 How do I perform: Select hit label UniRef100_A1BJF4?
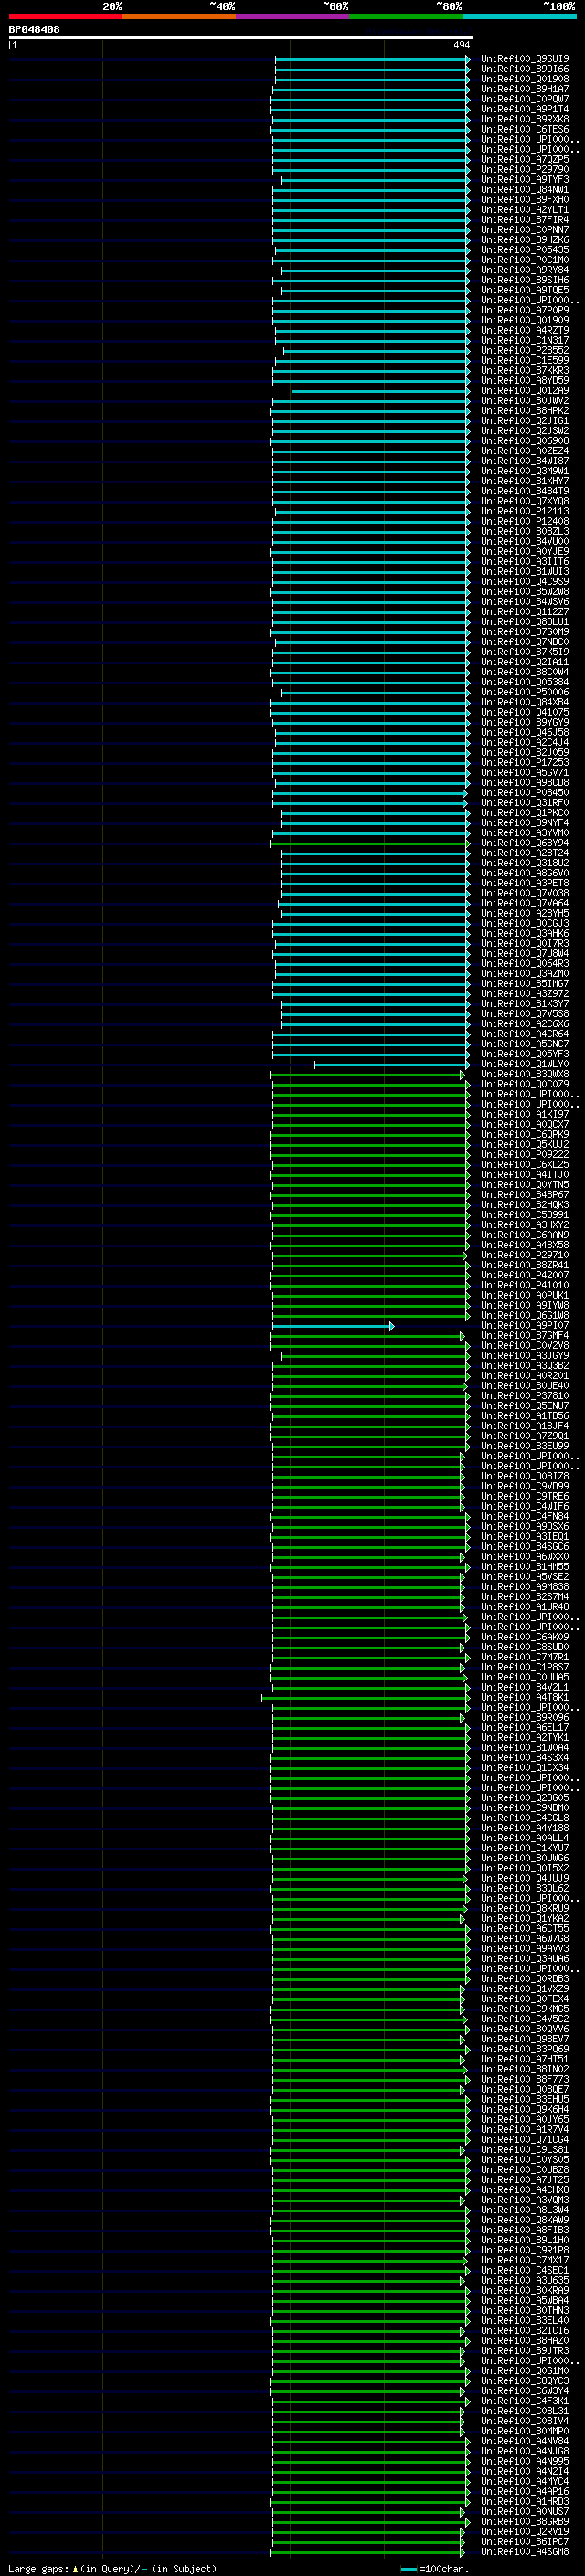click(525, 1427)
